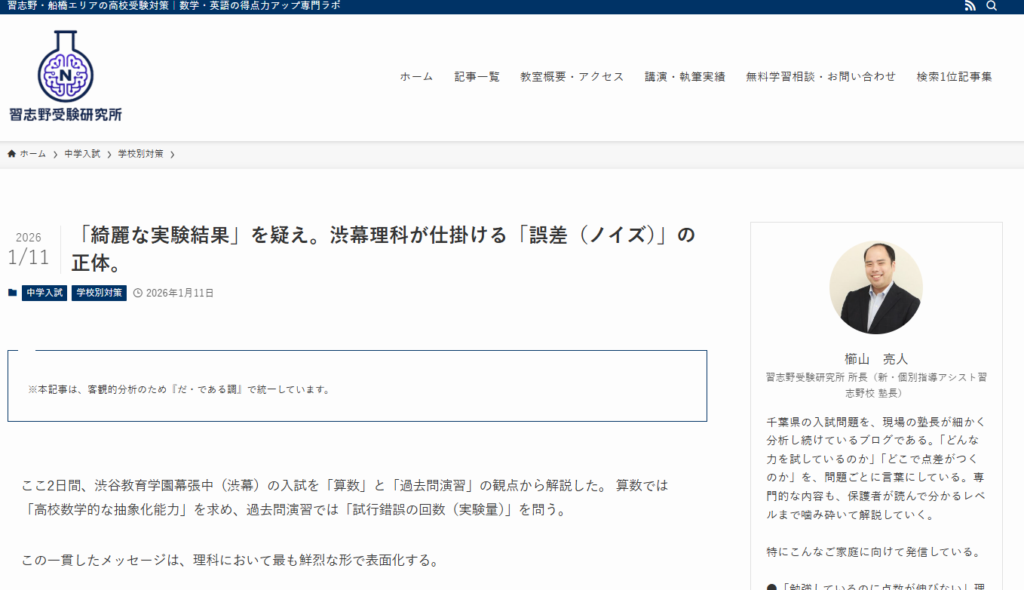1024x590 pixels.
Task: Select the 中学入試 category tag
Action: 44,293
